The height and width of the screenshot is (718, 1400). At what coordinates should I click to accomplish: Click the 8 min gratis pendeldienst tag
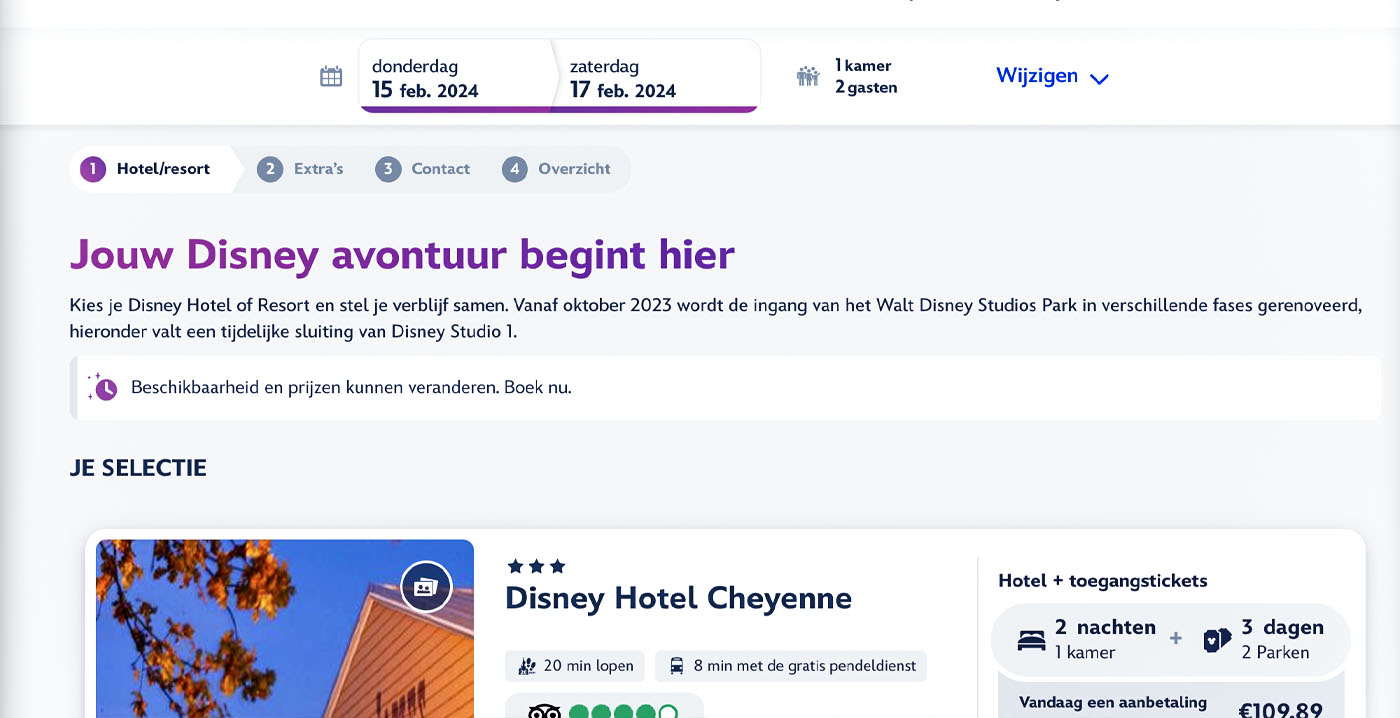click(x=791, y=666)
